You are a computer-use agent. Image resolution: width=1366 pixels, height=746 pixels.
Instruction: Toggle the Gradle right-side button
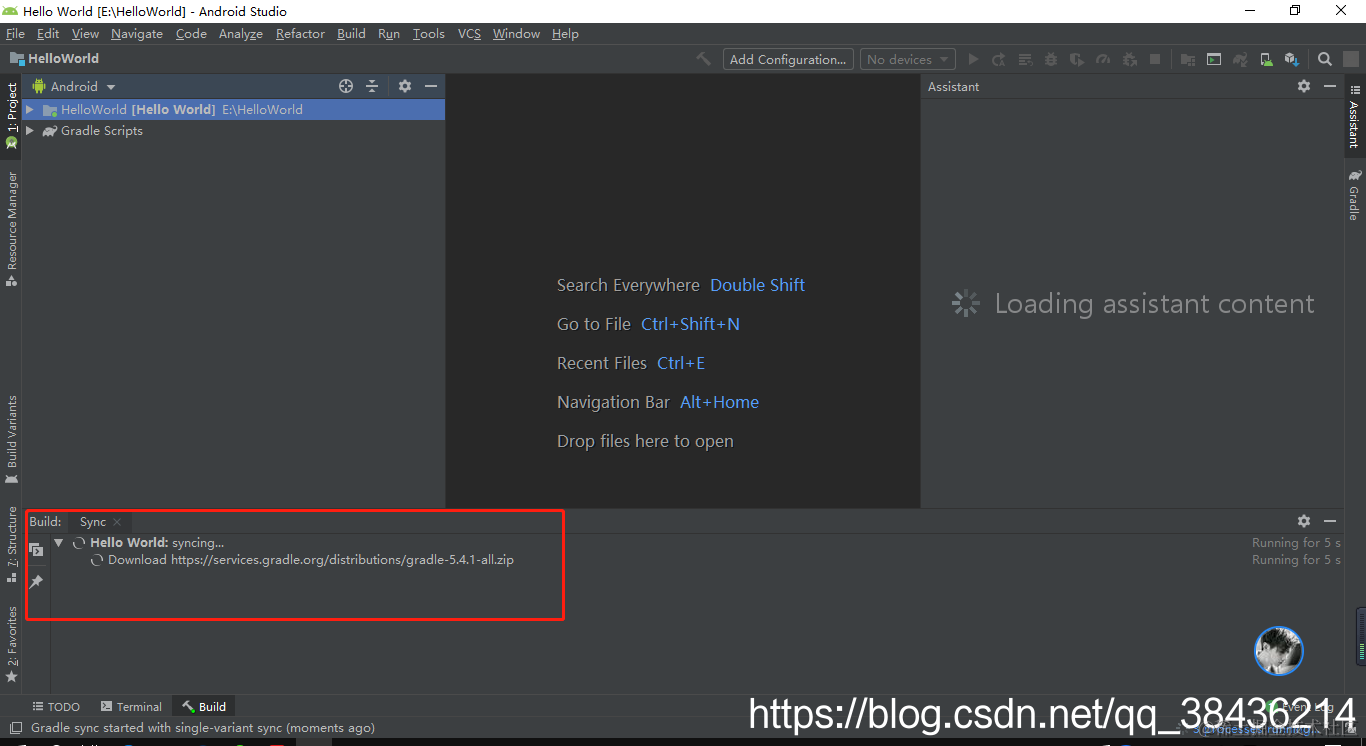click(1354, 195)
